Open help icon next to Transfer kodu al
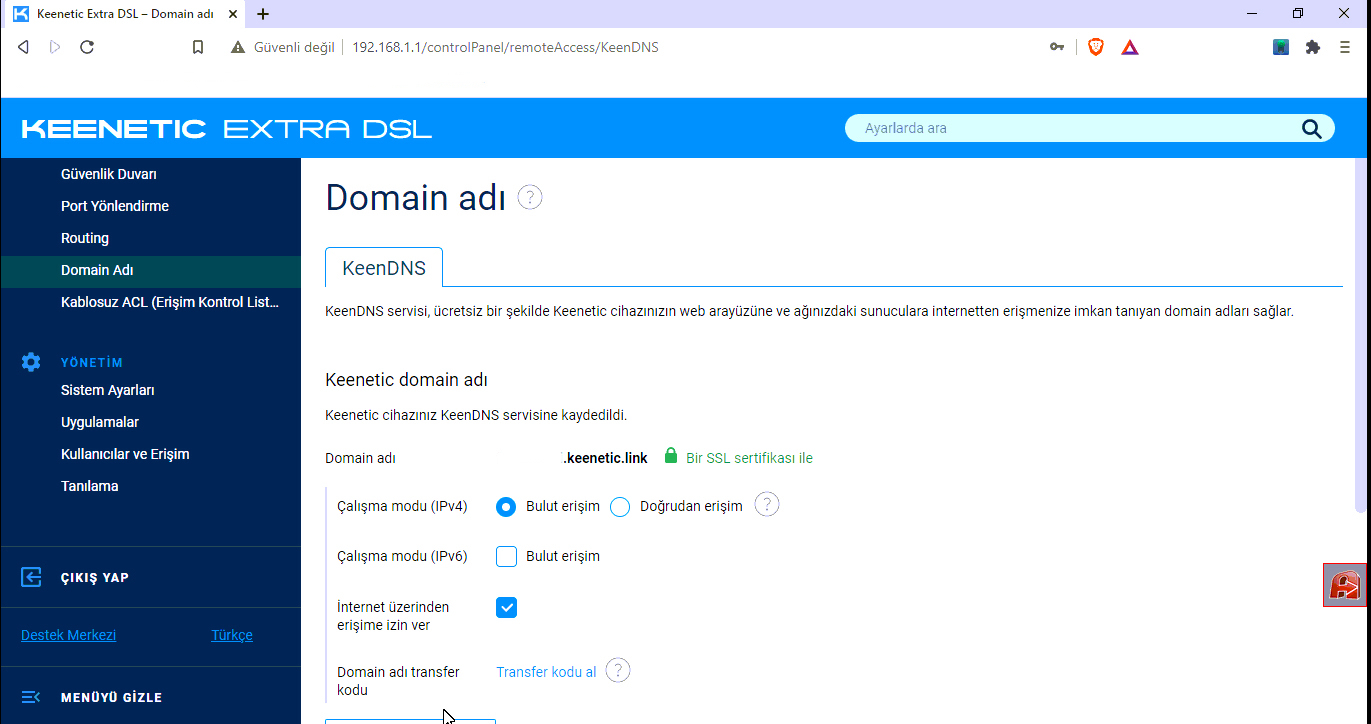The width and height of the screenshot is (1371, 724). click(618, 670)
